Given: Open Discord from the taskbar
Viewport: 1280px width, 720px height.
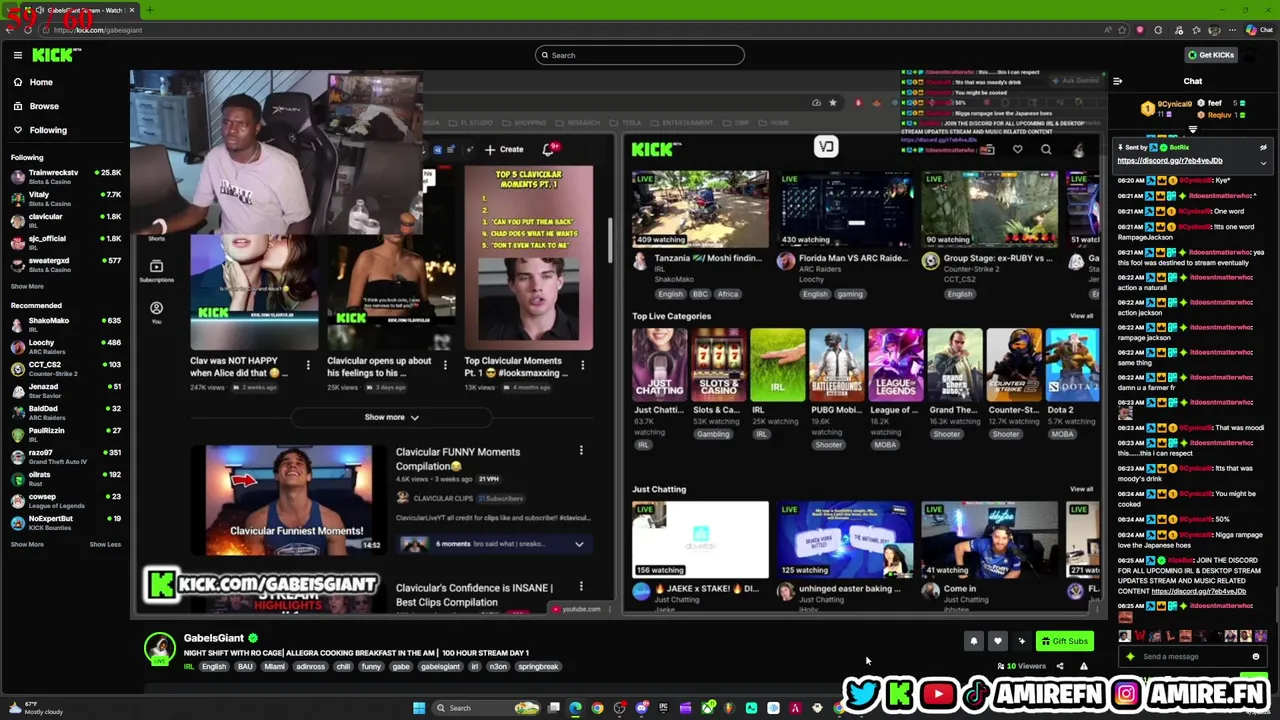Looking at the screenshot, I should click(x=641, y=708).
